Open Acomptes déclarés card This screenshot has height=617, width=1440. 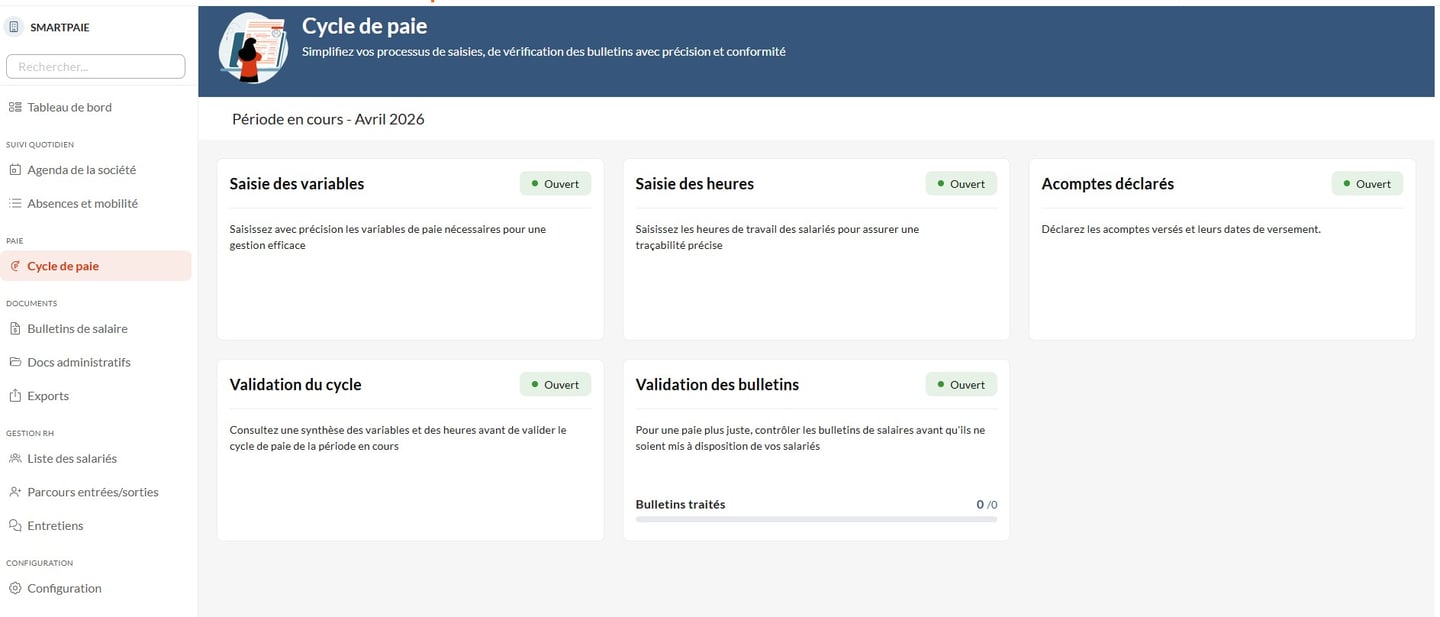pyautogui.click(x=1108, y=184)
